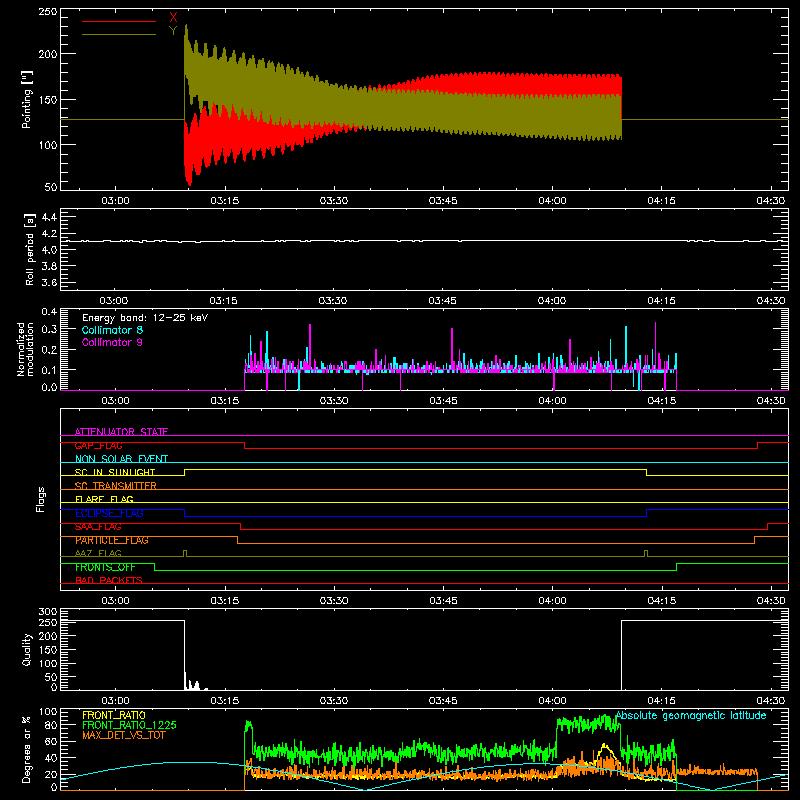Click the GAP_FLAG label
800x800 pixels.
[98, 445]
